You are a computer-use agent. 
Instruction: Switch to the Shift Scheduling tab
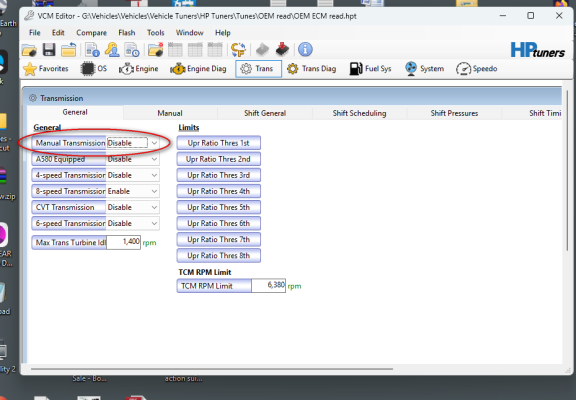[359, 113]
